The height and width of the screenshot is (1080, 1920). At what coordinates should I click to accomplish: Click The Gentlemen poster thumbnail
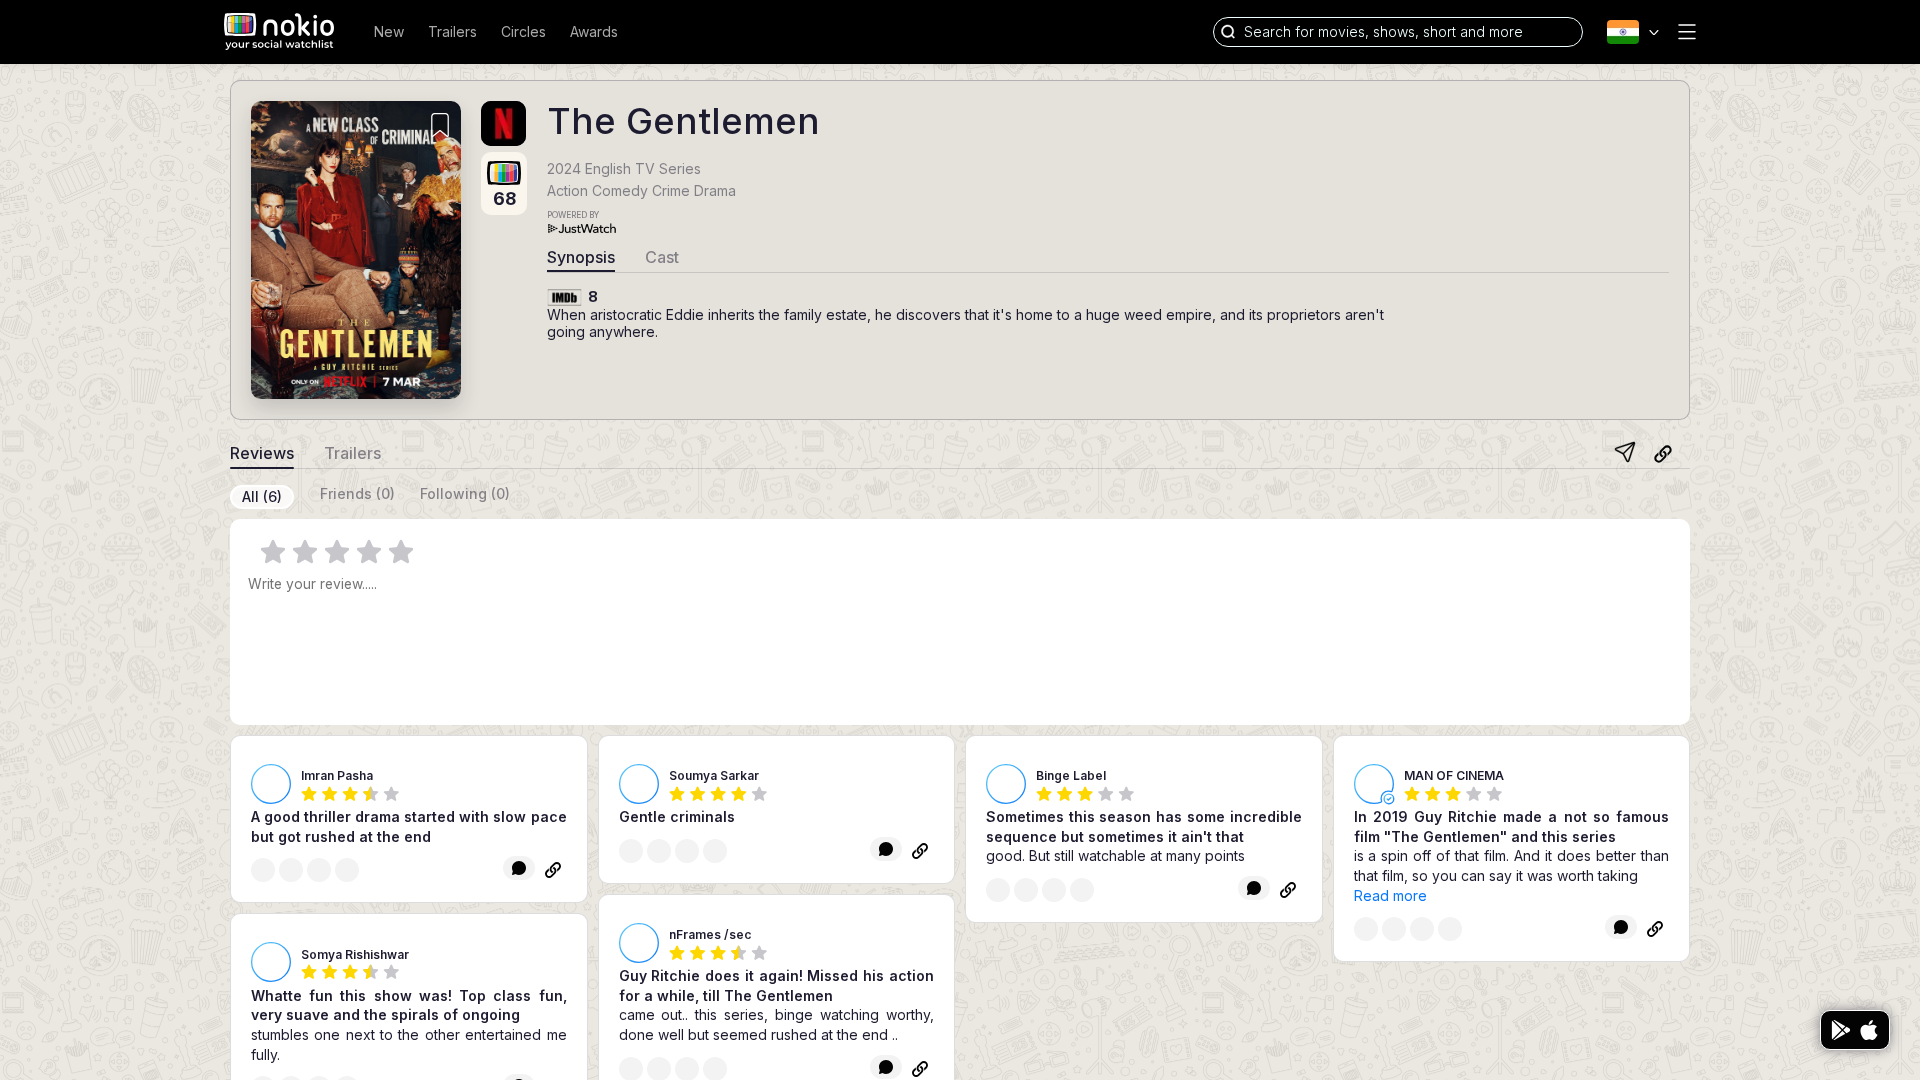[356, 250]
